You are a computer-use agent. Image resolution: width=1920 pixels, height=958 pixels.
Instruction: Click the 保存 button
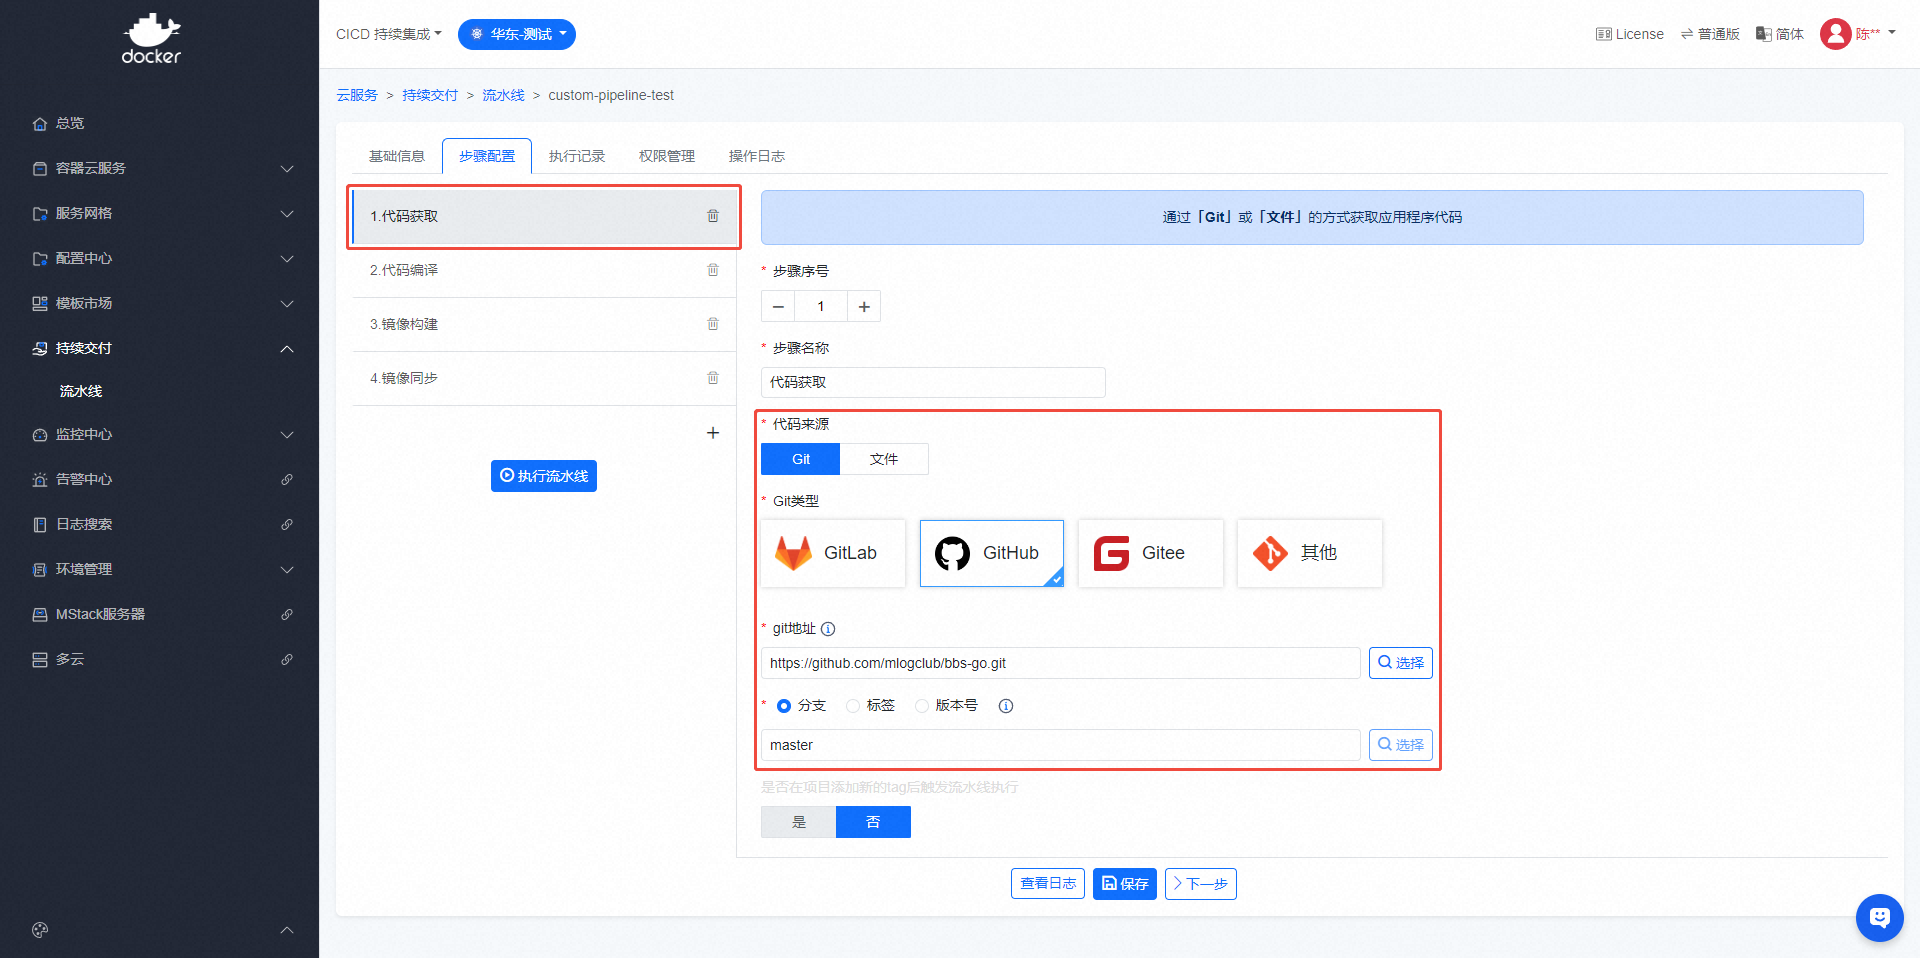[1125, 884]
